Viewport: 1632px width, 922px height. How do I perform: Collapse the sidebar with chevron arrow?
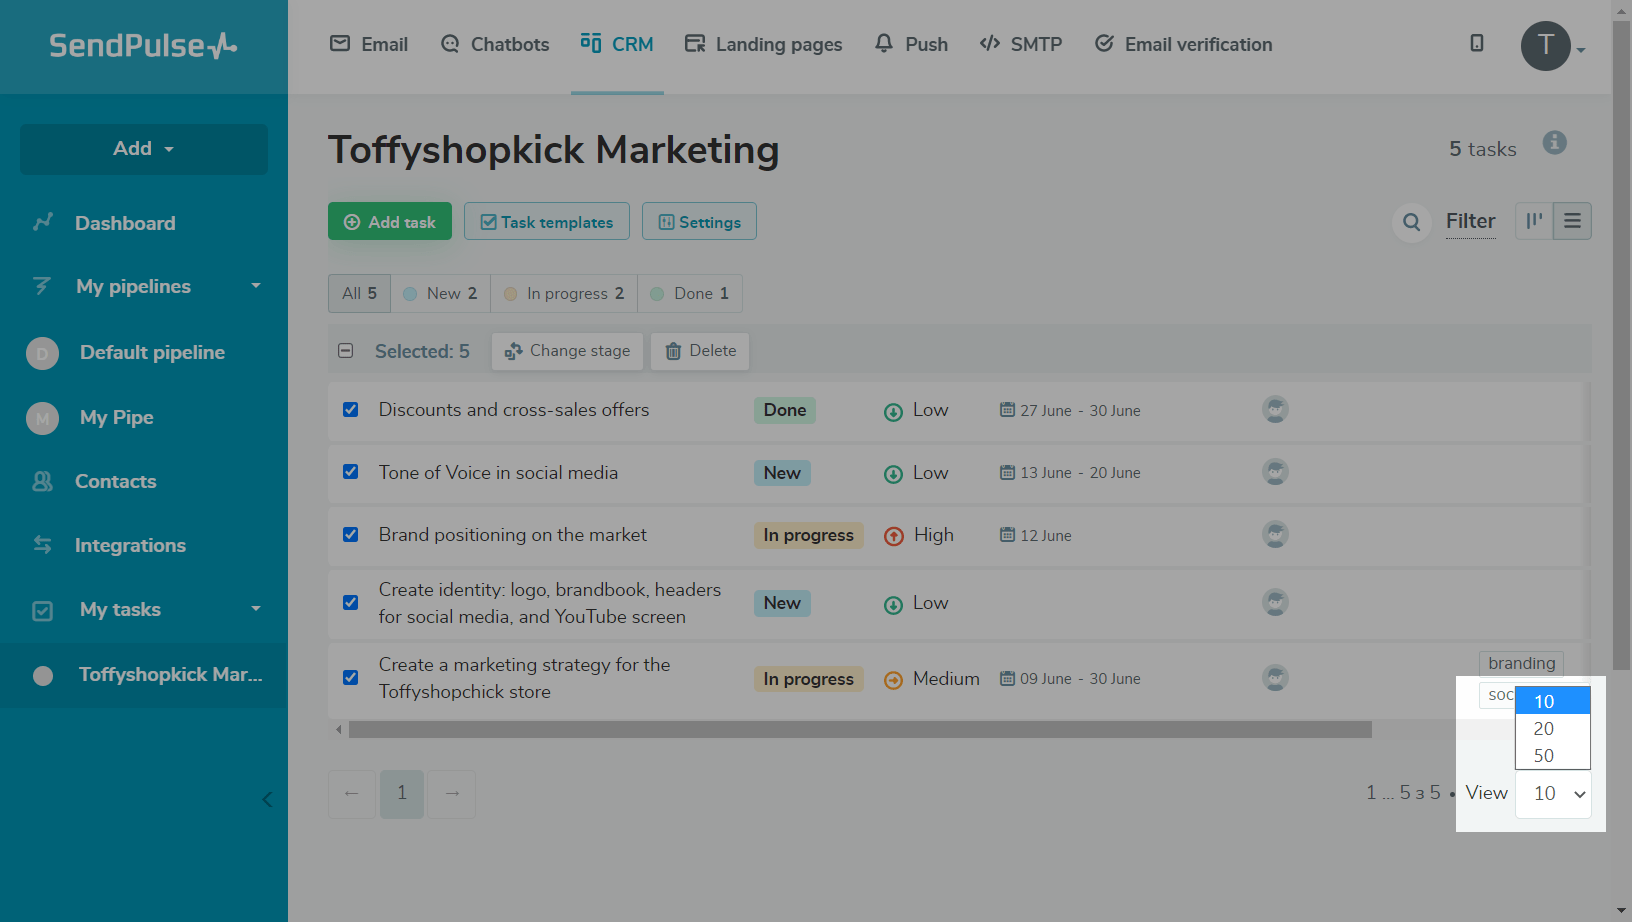pyautogui.click(x=267, y=799)
